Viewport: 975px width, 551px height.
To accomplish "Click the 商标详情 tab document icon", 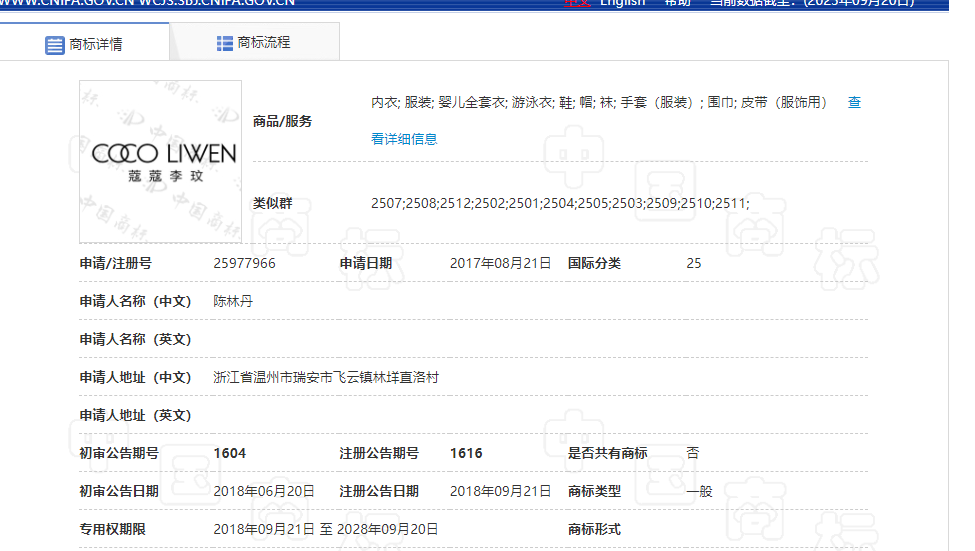I will [x=55, y=45].
